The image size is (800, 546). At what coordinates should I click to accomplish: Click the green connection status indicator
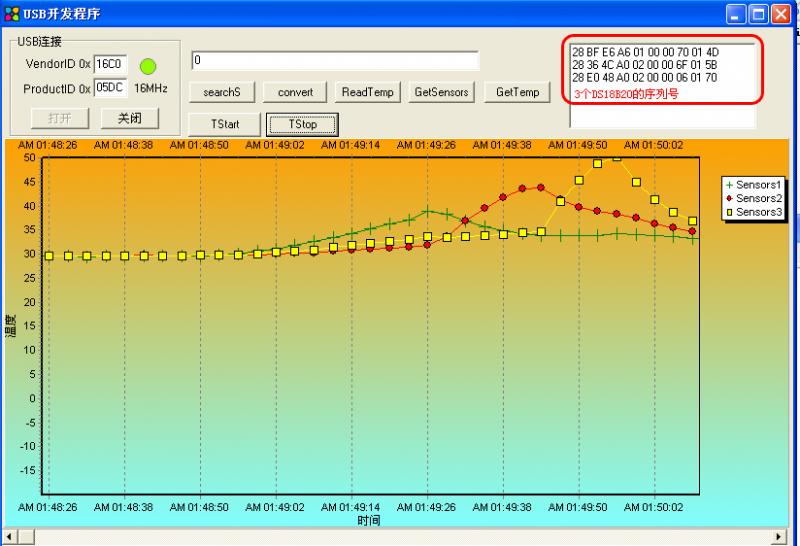click(x=148, y=66)
